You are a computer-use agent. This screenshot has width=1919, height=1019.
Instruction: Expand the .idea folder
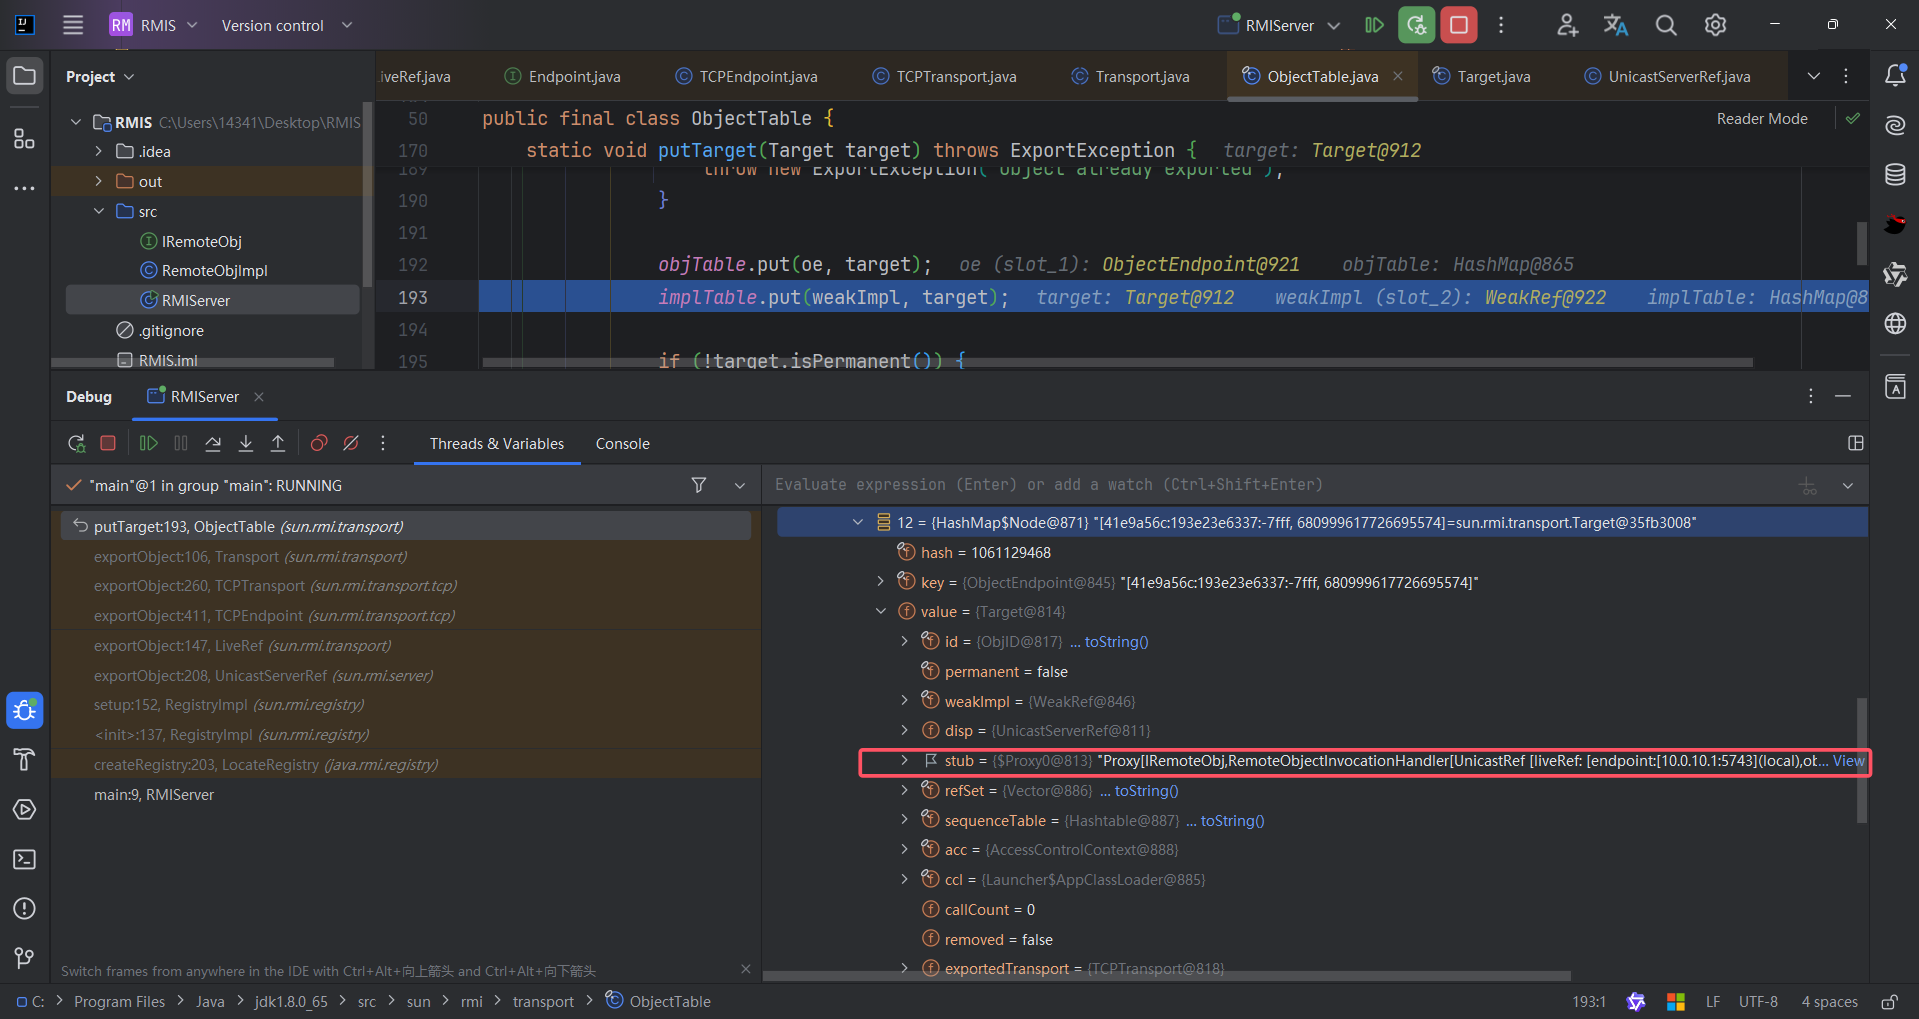click(98, 151)
